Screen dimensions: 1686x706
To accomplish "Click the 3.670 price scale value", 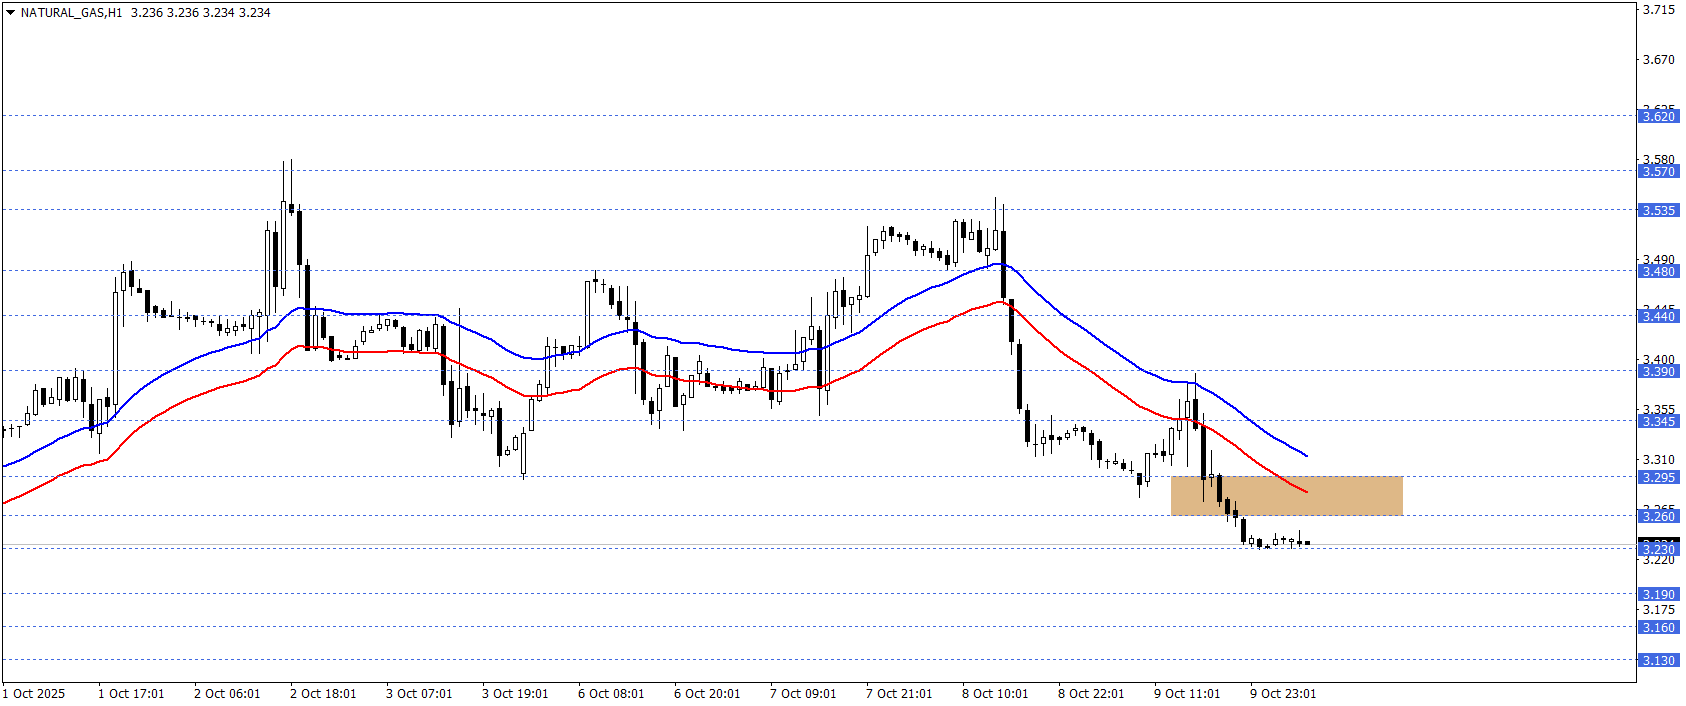I will tap(1658, 60).
